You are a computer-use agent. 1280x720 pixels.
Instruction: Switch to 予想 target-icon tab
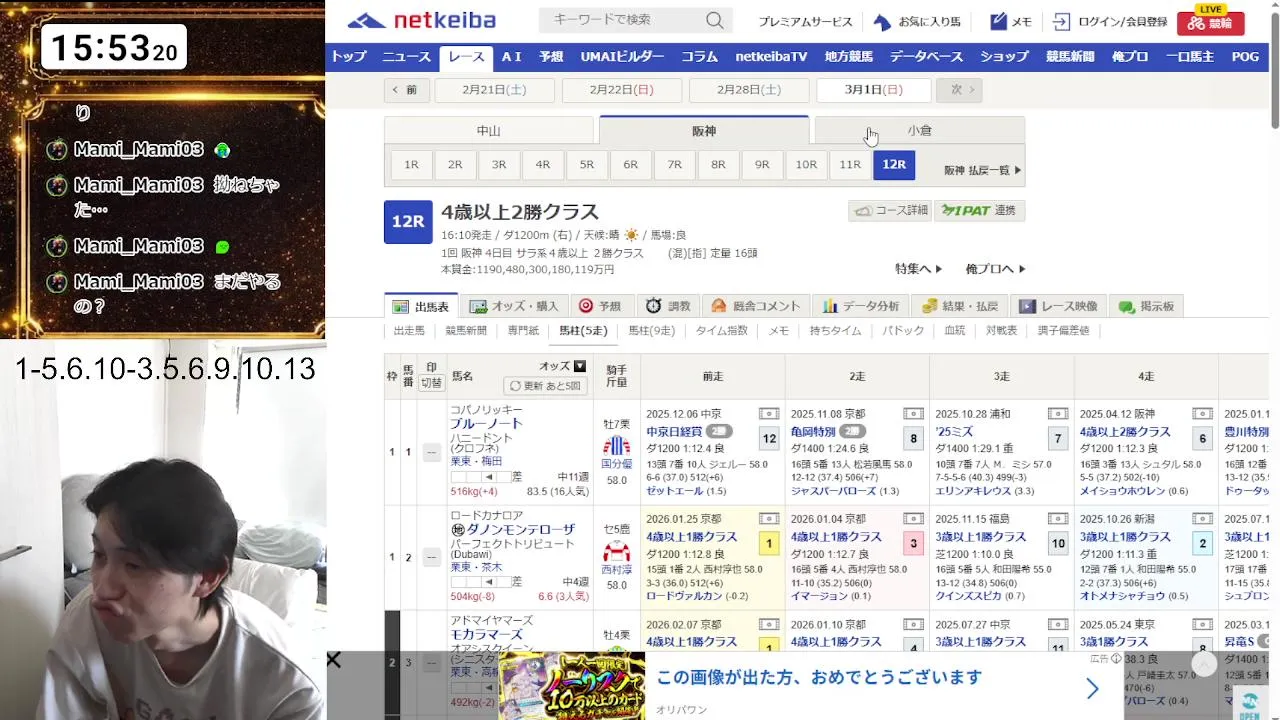click(x=600, y=306)
